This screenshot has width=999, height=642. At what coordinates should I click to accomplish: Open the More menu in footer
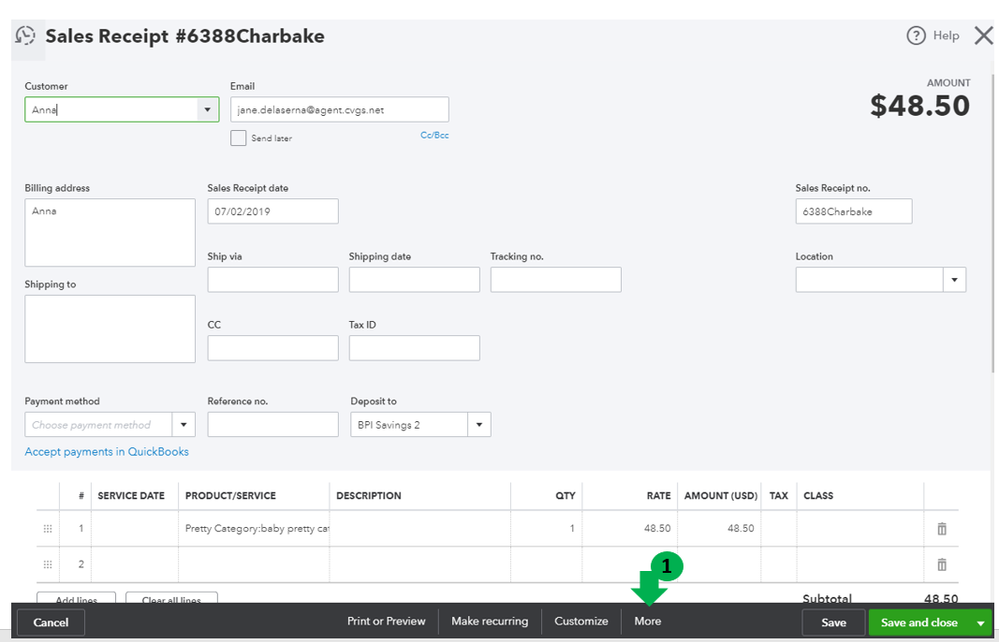647,621
